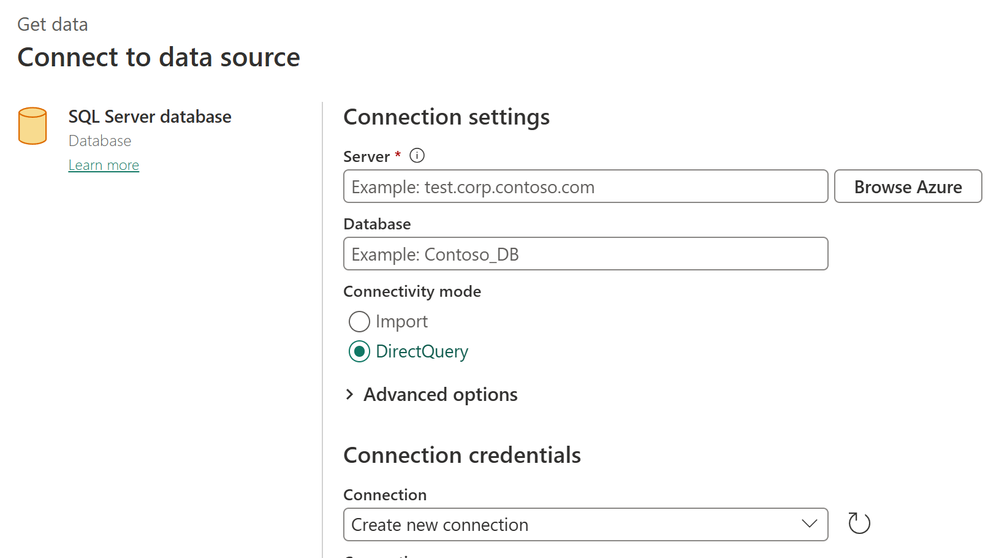Click the SQL Server database title
999x558 pixels.
(x=150, y=117)
